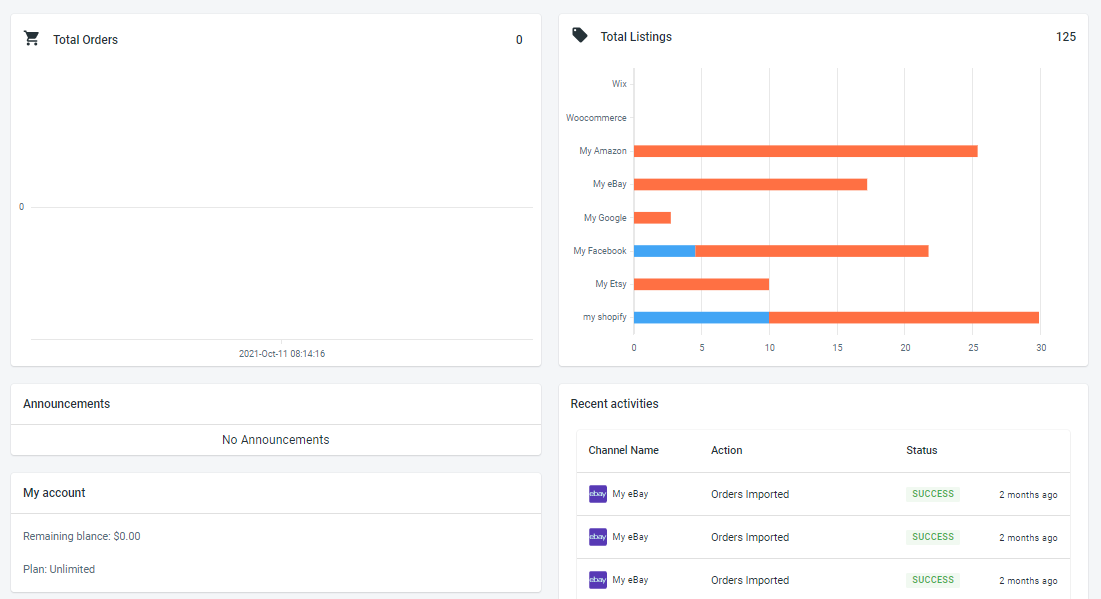Click the tag icon beside Total Listings
Image resolution: width=1101 pixels, height=599 pixels.
[579, 35]
